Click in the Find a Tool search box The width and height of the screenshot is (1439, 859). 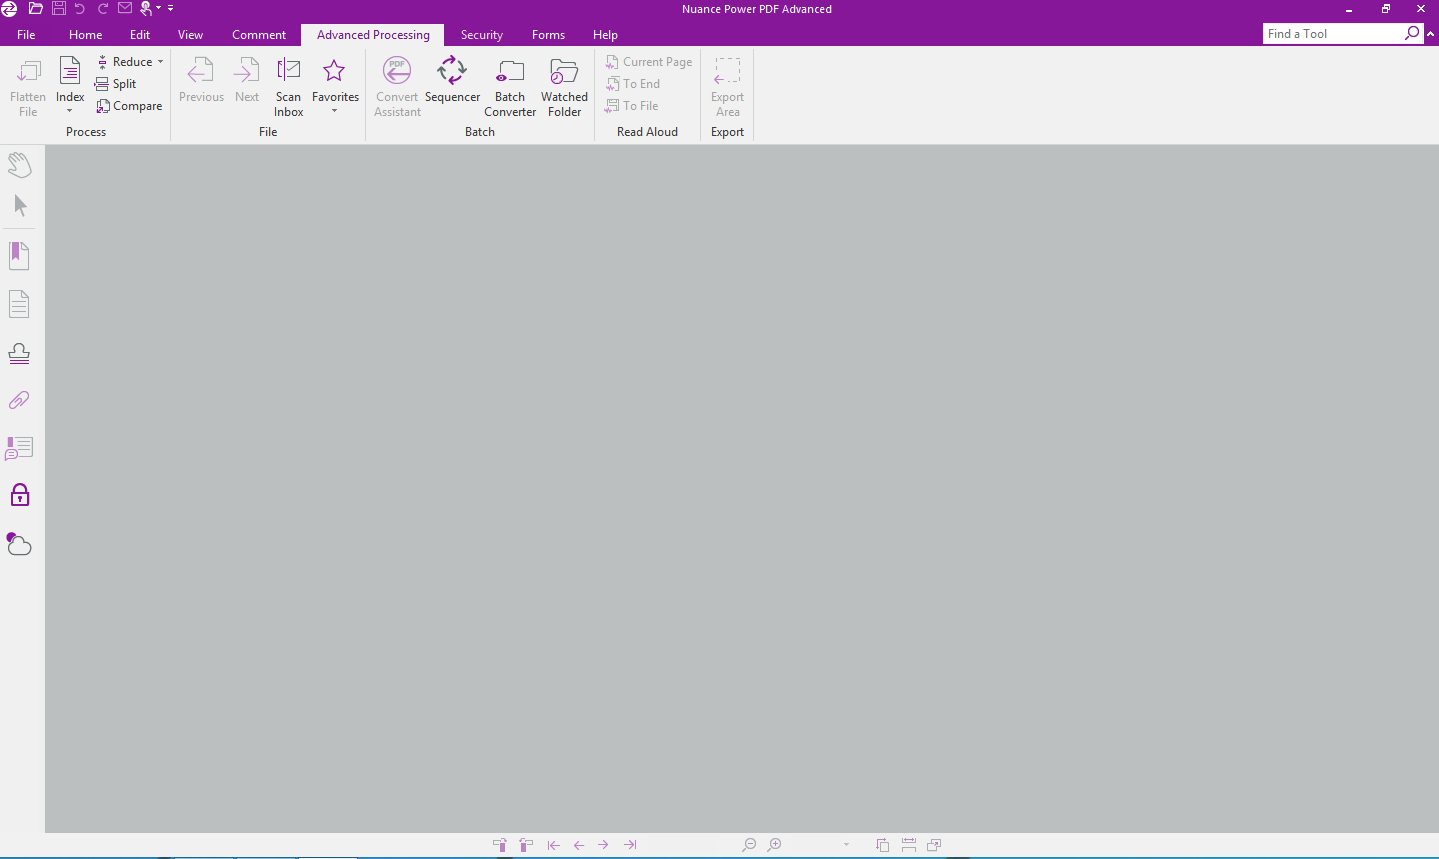(1333, 34)
